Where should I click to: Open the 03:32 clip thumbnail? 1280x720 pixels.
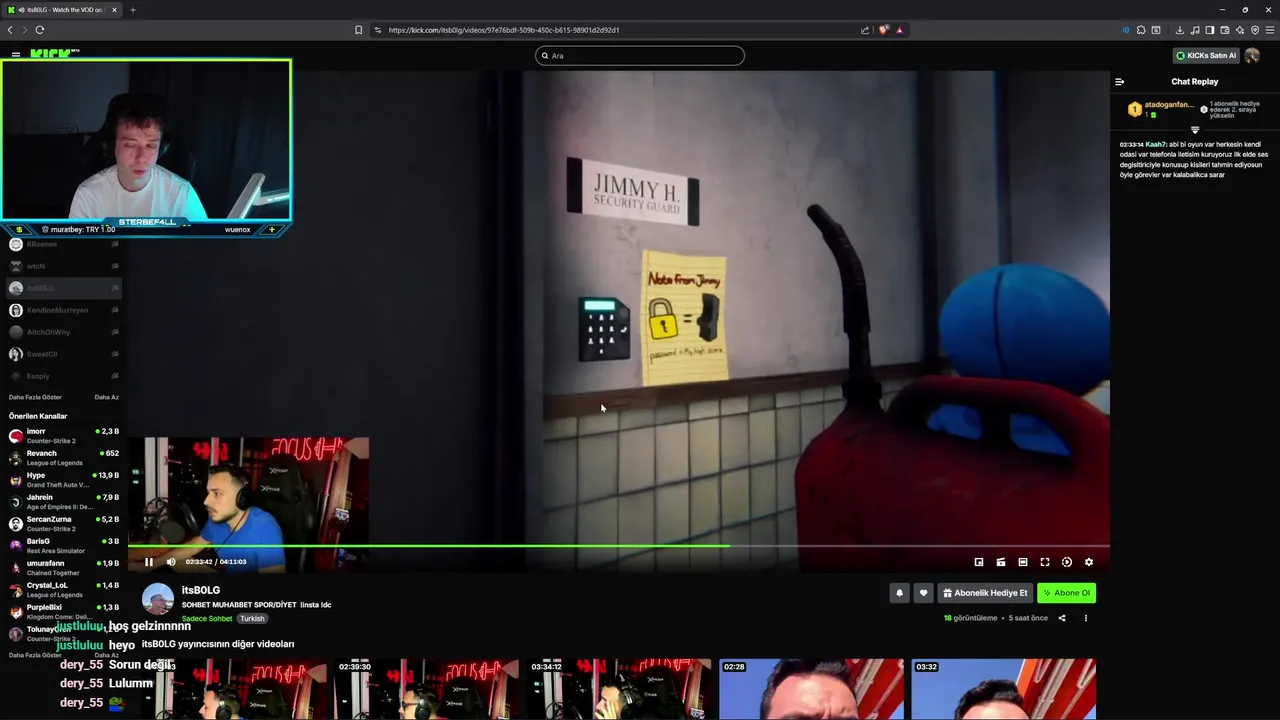(x=1003, y=689)
